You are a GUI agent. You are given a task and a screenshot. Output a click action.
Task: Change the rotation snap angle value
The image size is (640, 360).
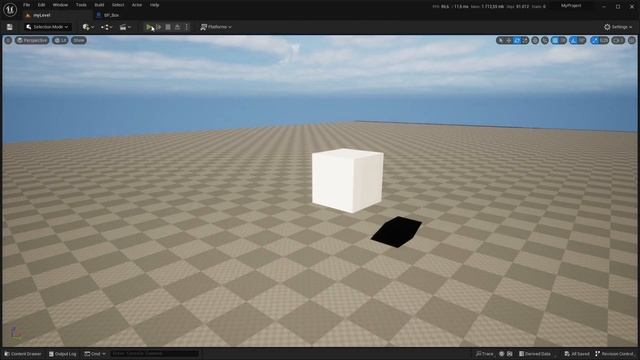tap(582, 40)
